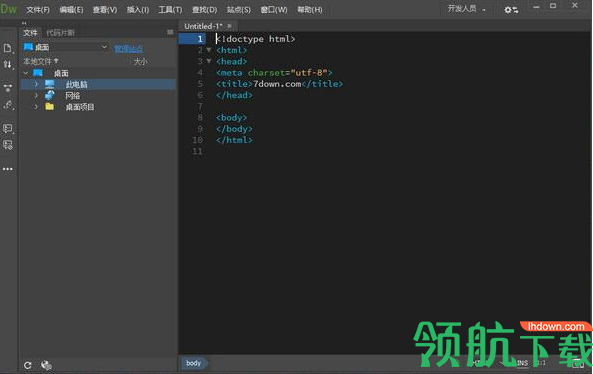
Task: Click the '<body>' opening tag line
Action: tap(231, 118)
